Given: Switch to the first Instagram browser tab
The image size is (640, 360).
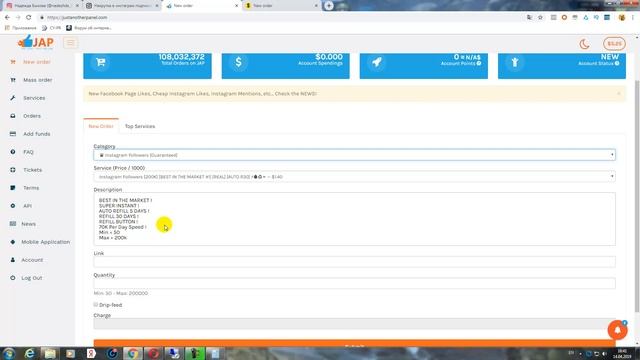Looking at the screenshot, I should point(42,6).
